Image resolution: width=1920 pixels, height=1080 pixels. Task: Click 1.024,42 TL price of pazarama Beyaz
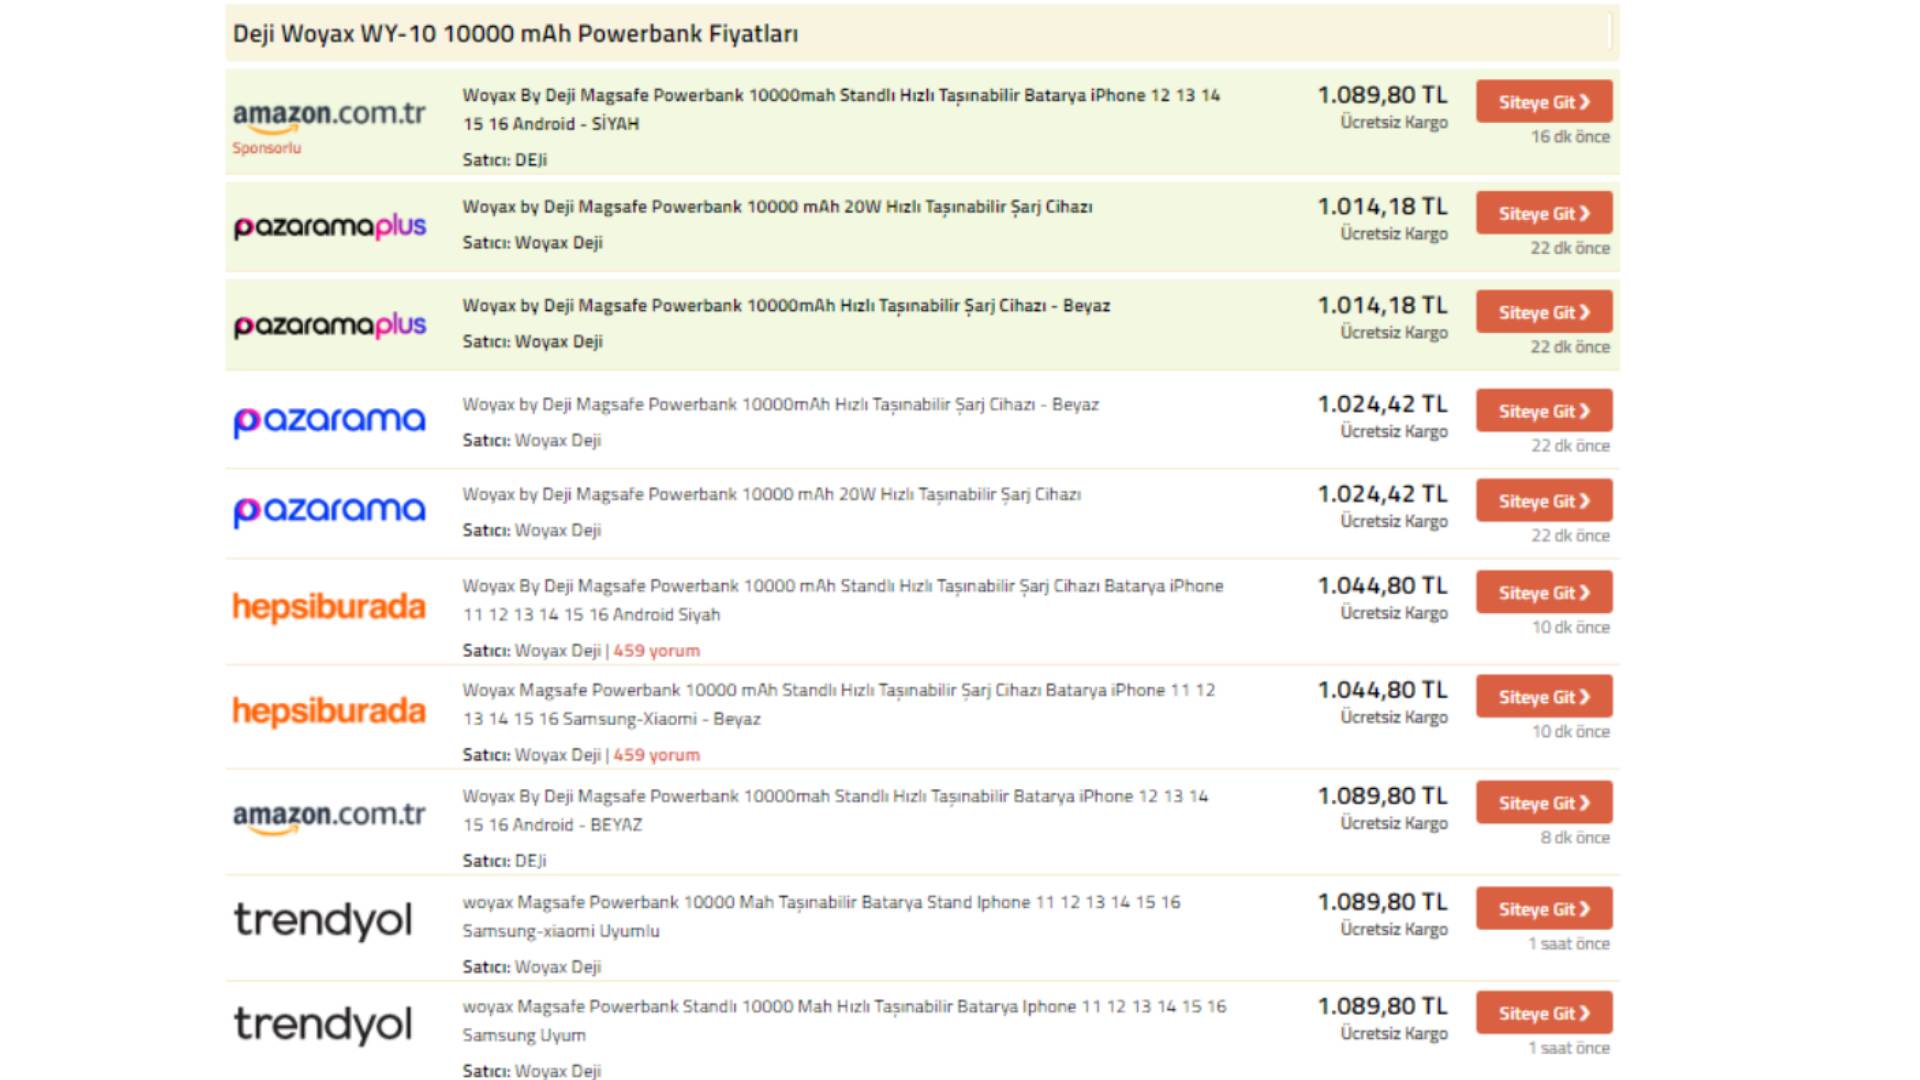tap(1382, 404)
